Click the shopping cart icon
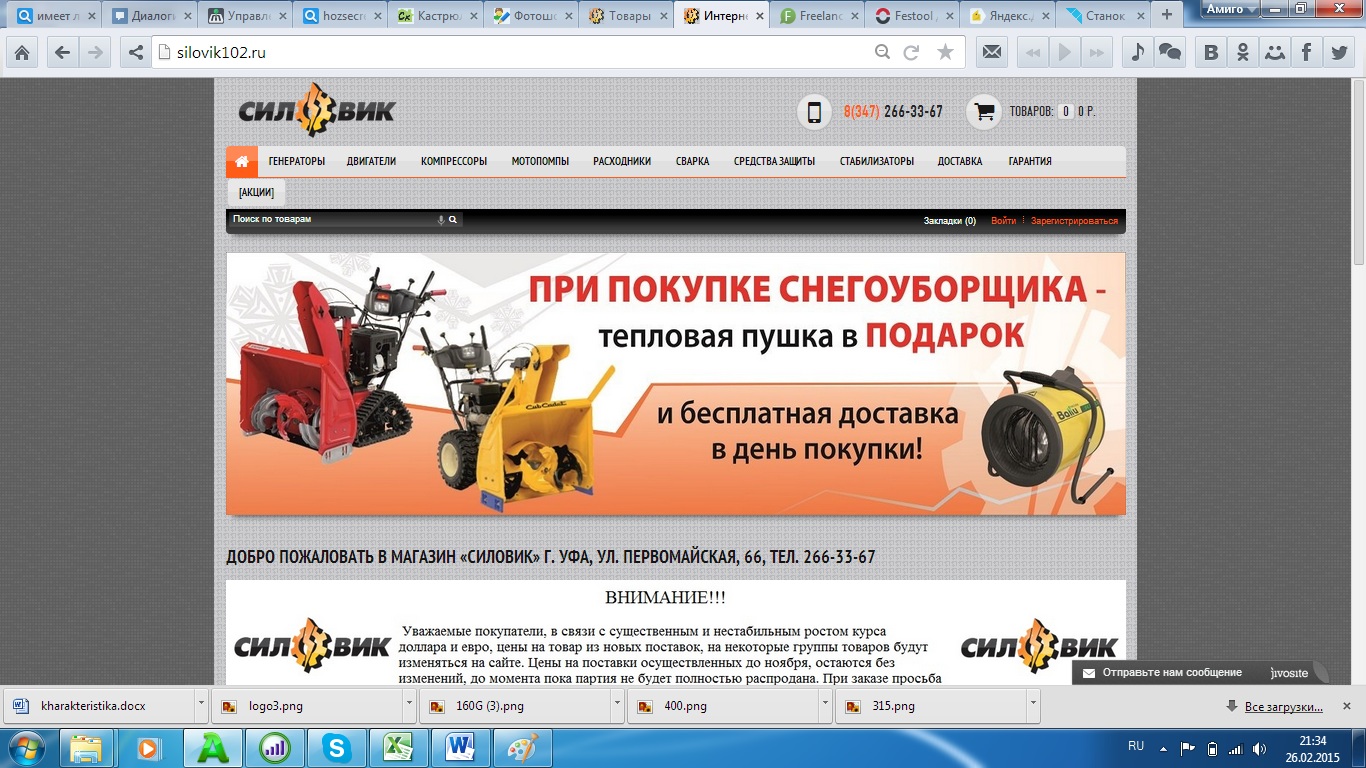Screen dimensions: 1366x768 tap(984, 112)
